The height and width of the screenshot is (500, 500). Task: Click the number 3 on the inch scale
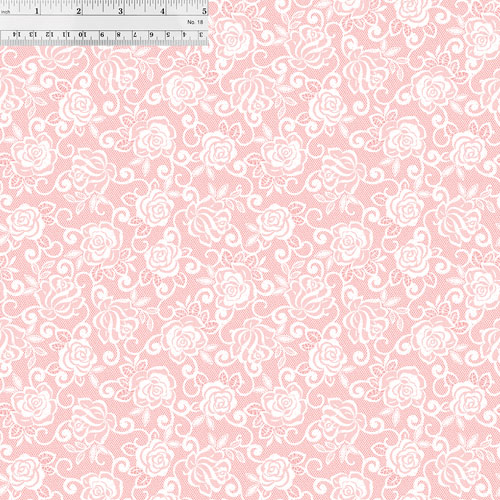[x=120, y=11]
